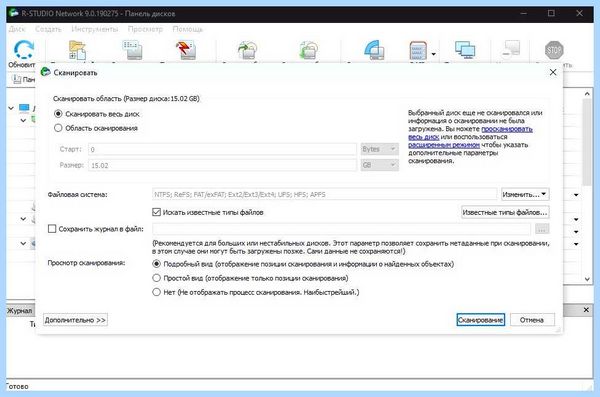Open the Диск menu
The height and width of the screenshot is (397, 600).
16,29
